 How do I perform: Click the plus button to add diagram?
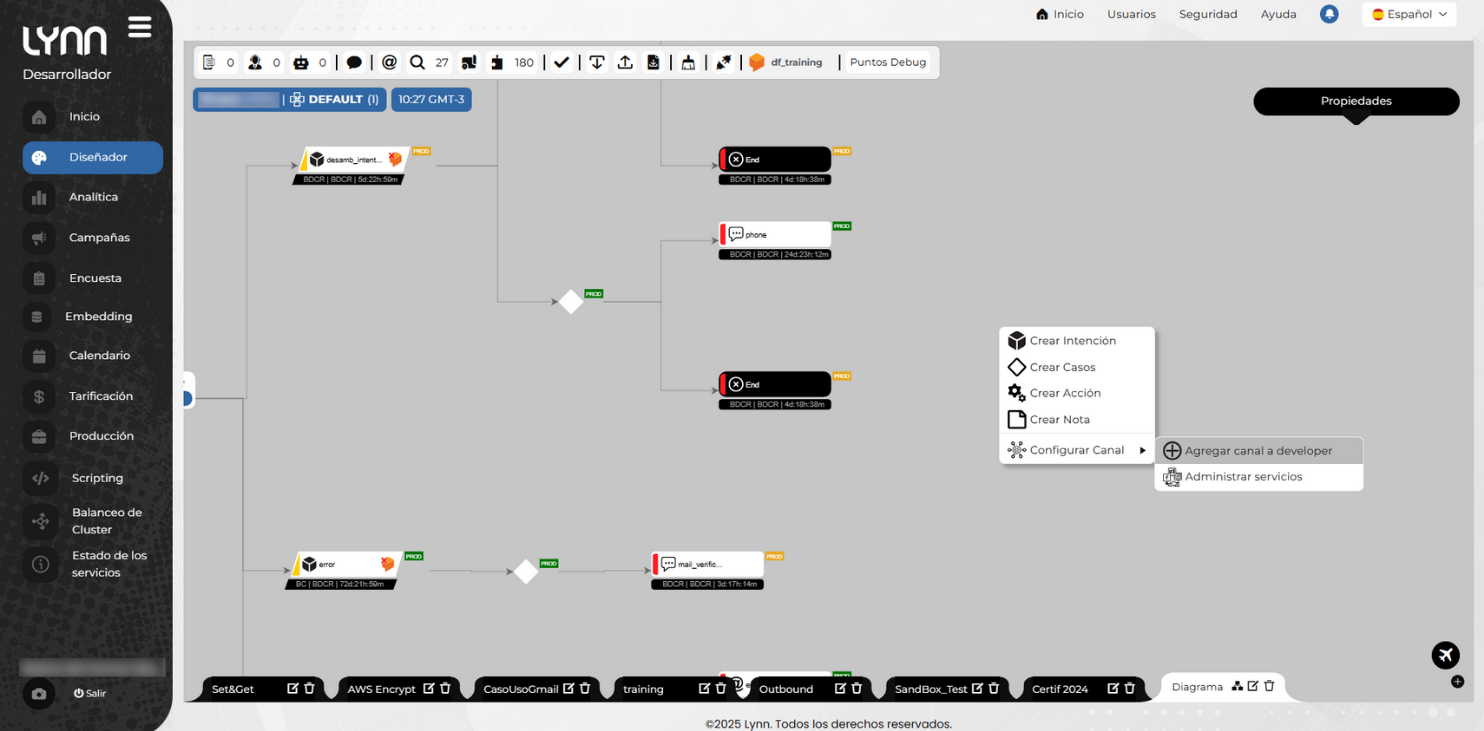point(1457,682)
